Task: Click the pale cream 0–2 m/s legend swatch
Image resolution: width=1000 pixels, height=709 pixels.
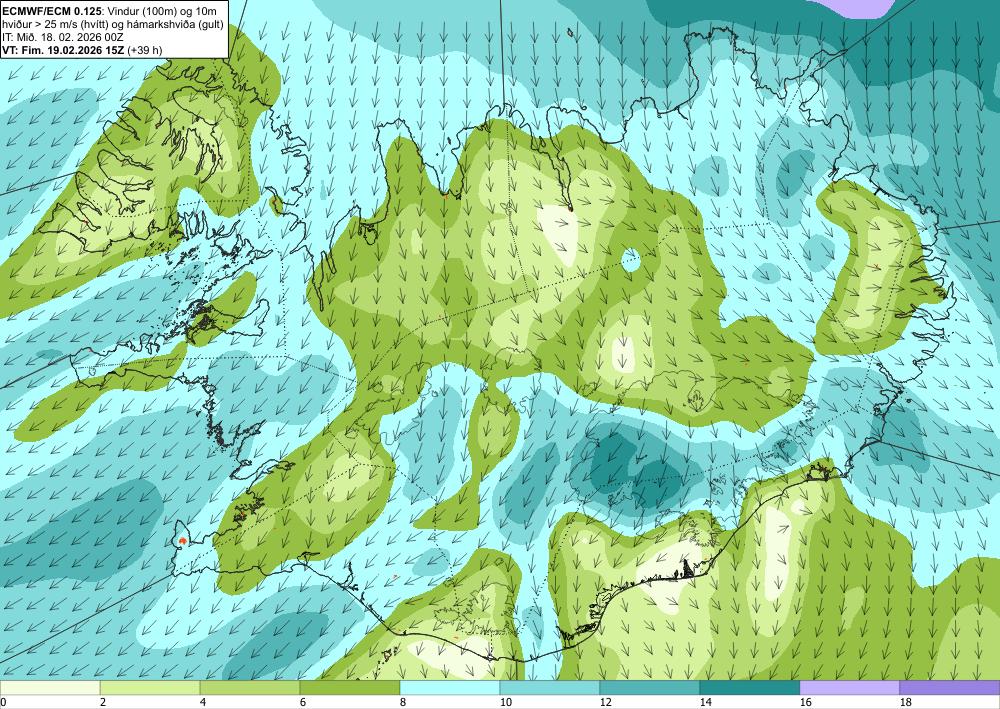Action: tap(50, 688)
